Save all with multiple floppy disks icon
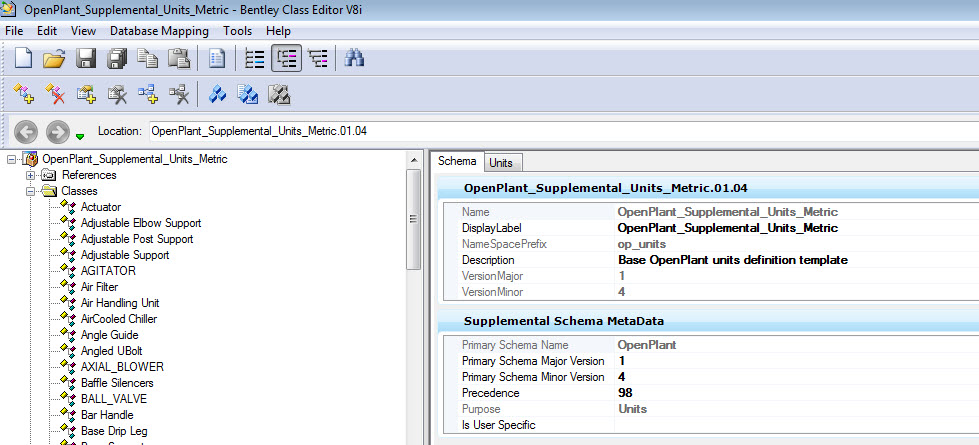This screenshot has height=445, width=979. coord(117,59)
